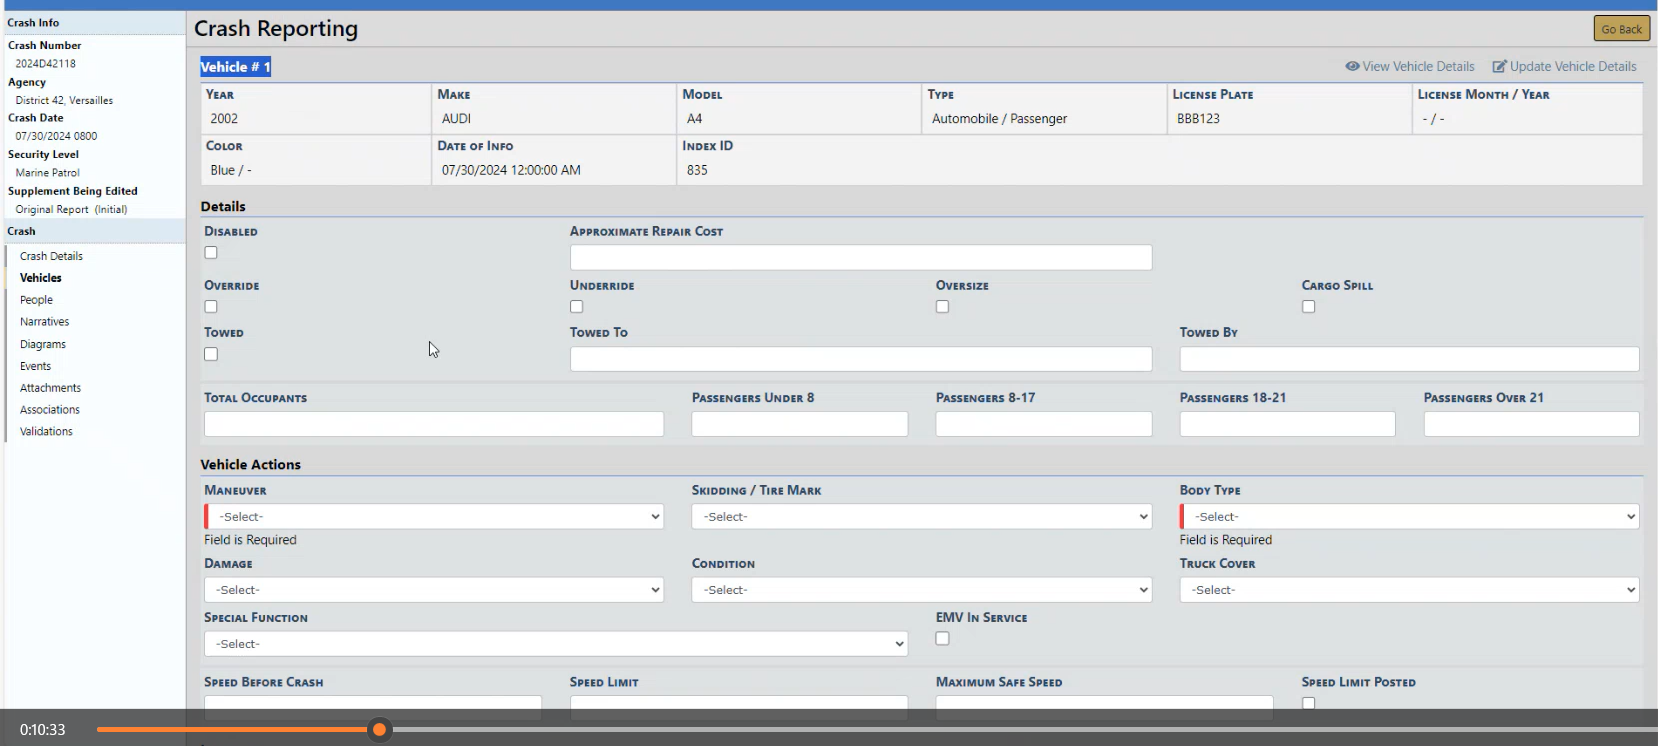Click the edit pencil icon for Update Vehicle Details
The image size is (1658, 746).
pos(1499,67)
